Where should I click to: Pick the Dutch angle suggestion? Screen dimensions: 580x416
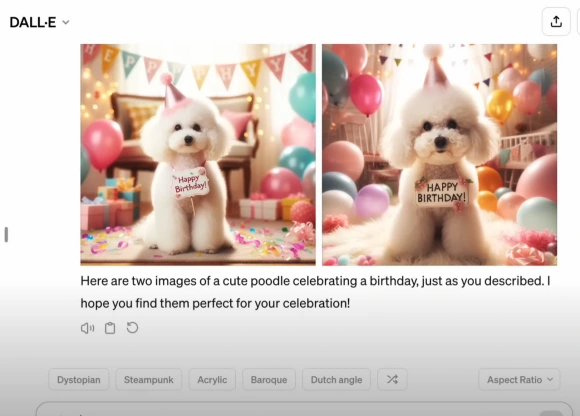(336, 379)
